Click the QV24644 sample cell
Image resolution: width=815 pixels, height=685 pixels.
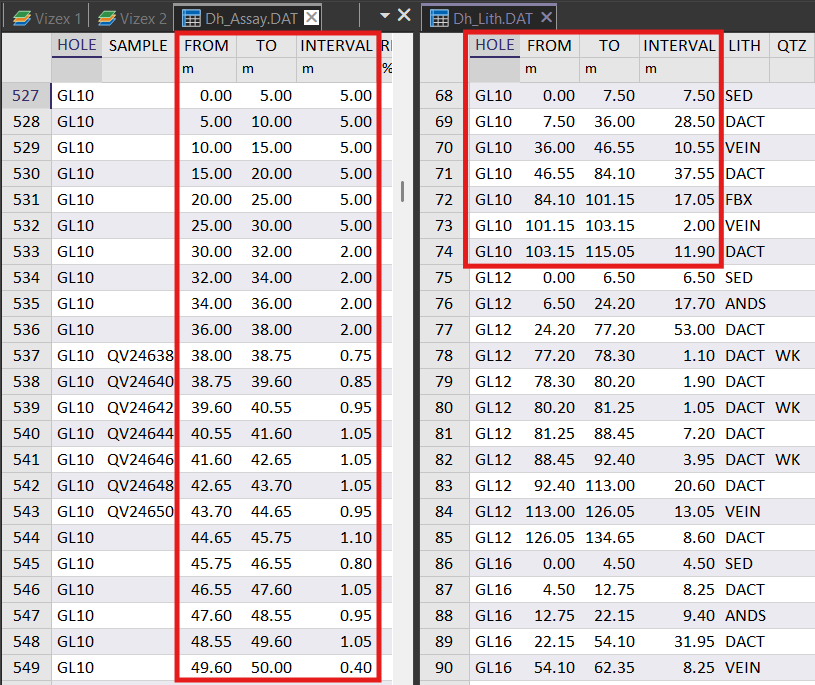tap(140, 433)
